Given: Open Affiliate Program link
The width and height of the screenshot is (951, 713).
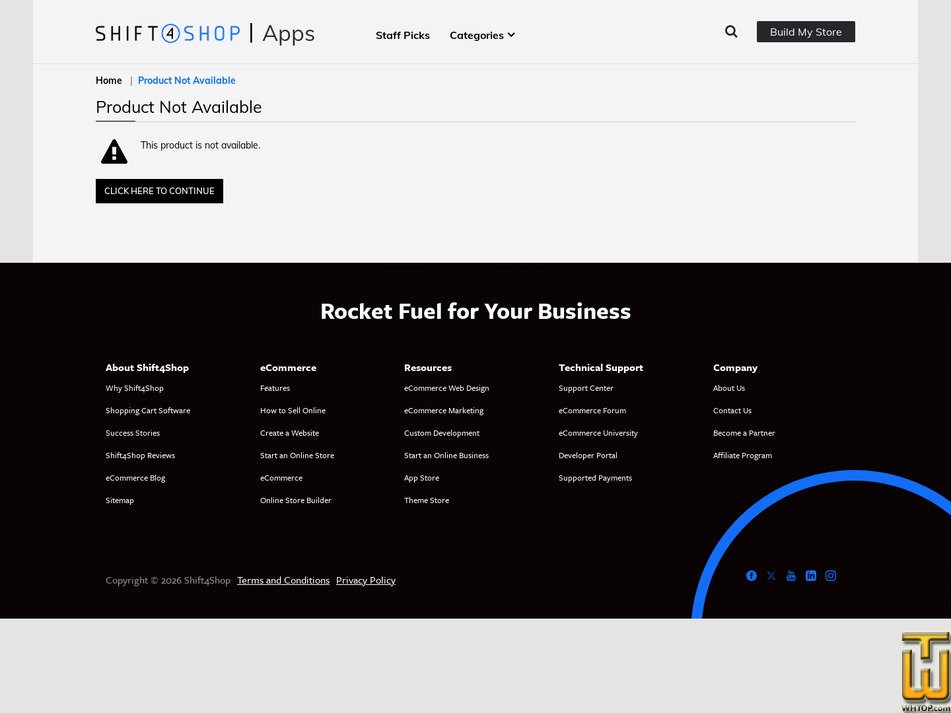Looking at the screenshot, I should tap(743, 455).
